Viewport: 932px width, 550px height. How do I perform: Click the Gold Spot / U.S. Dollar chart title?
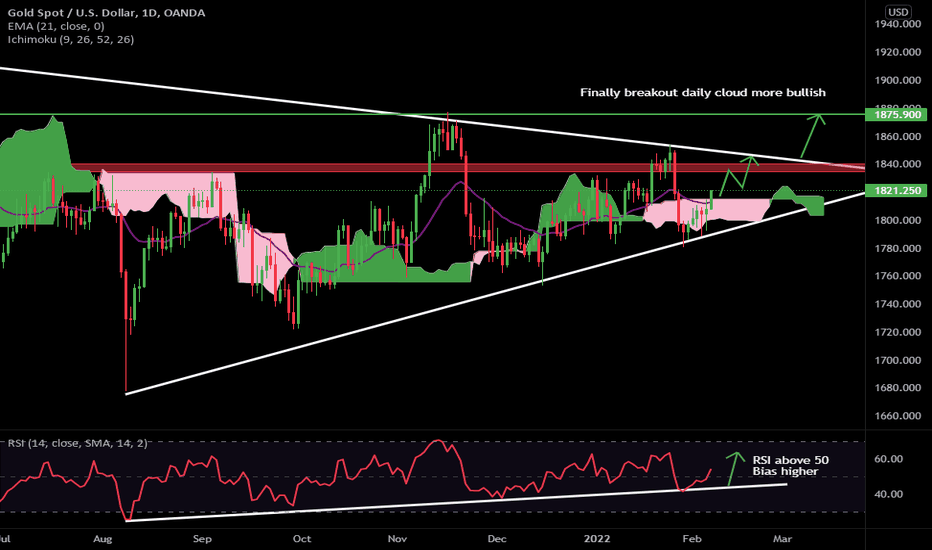(x=106, y=12)
